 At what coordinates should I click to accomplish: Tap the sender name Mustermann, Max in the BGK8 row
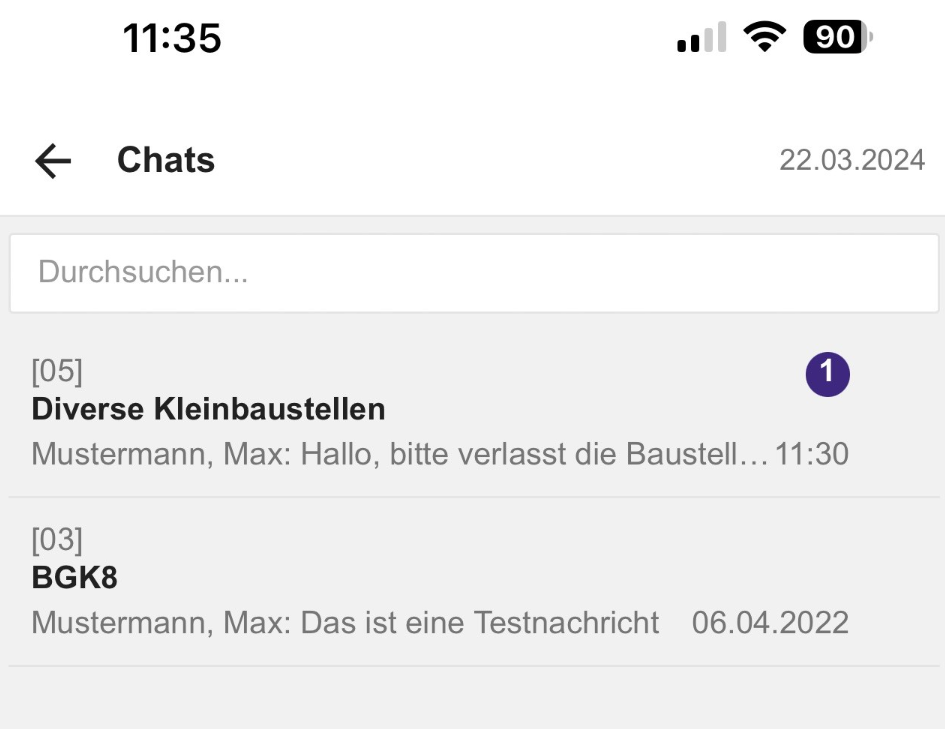coord(162,622)
